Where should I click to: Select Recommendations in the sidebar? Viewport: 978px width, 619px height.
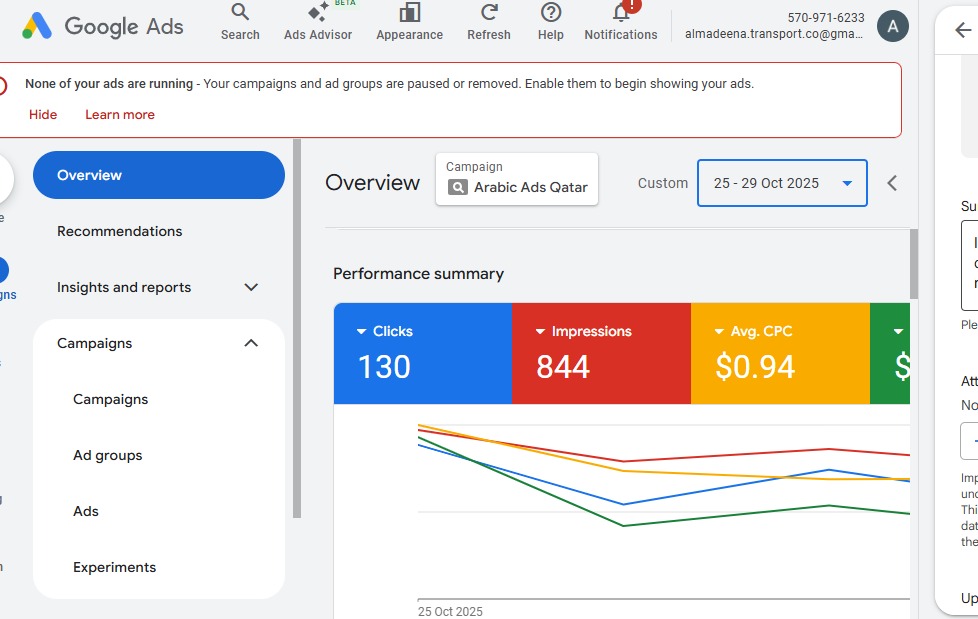click(x=118, y=231)
